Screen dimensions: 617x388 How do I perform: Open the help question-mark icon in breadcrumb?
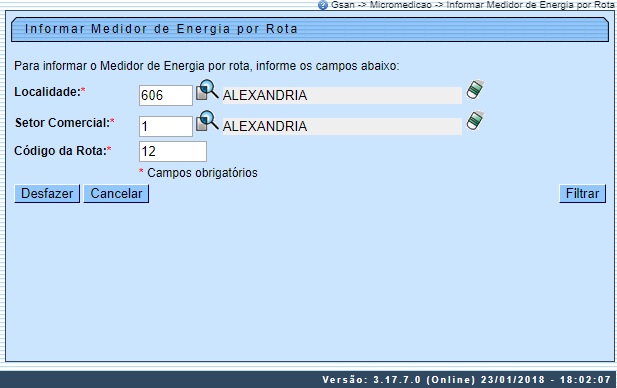coord(323,5)
